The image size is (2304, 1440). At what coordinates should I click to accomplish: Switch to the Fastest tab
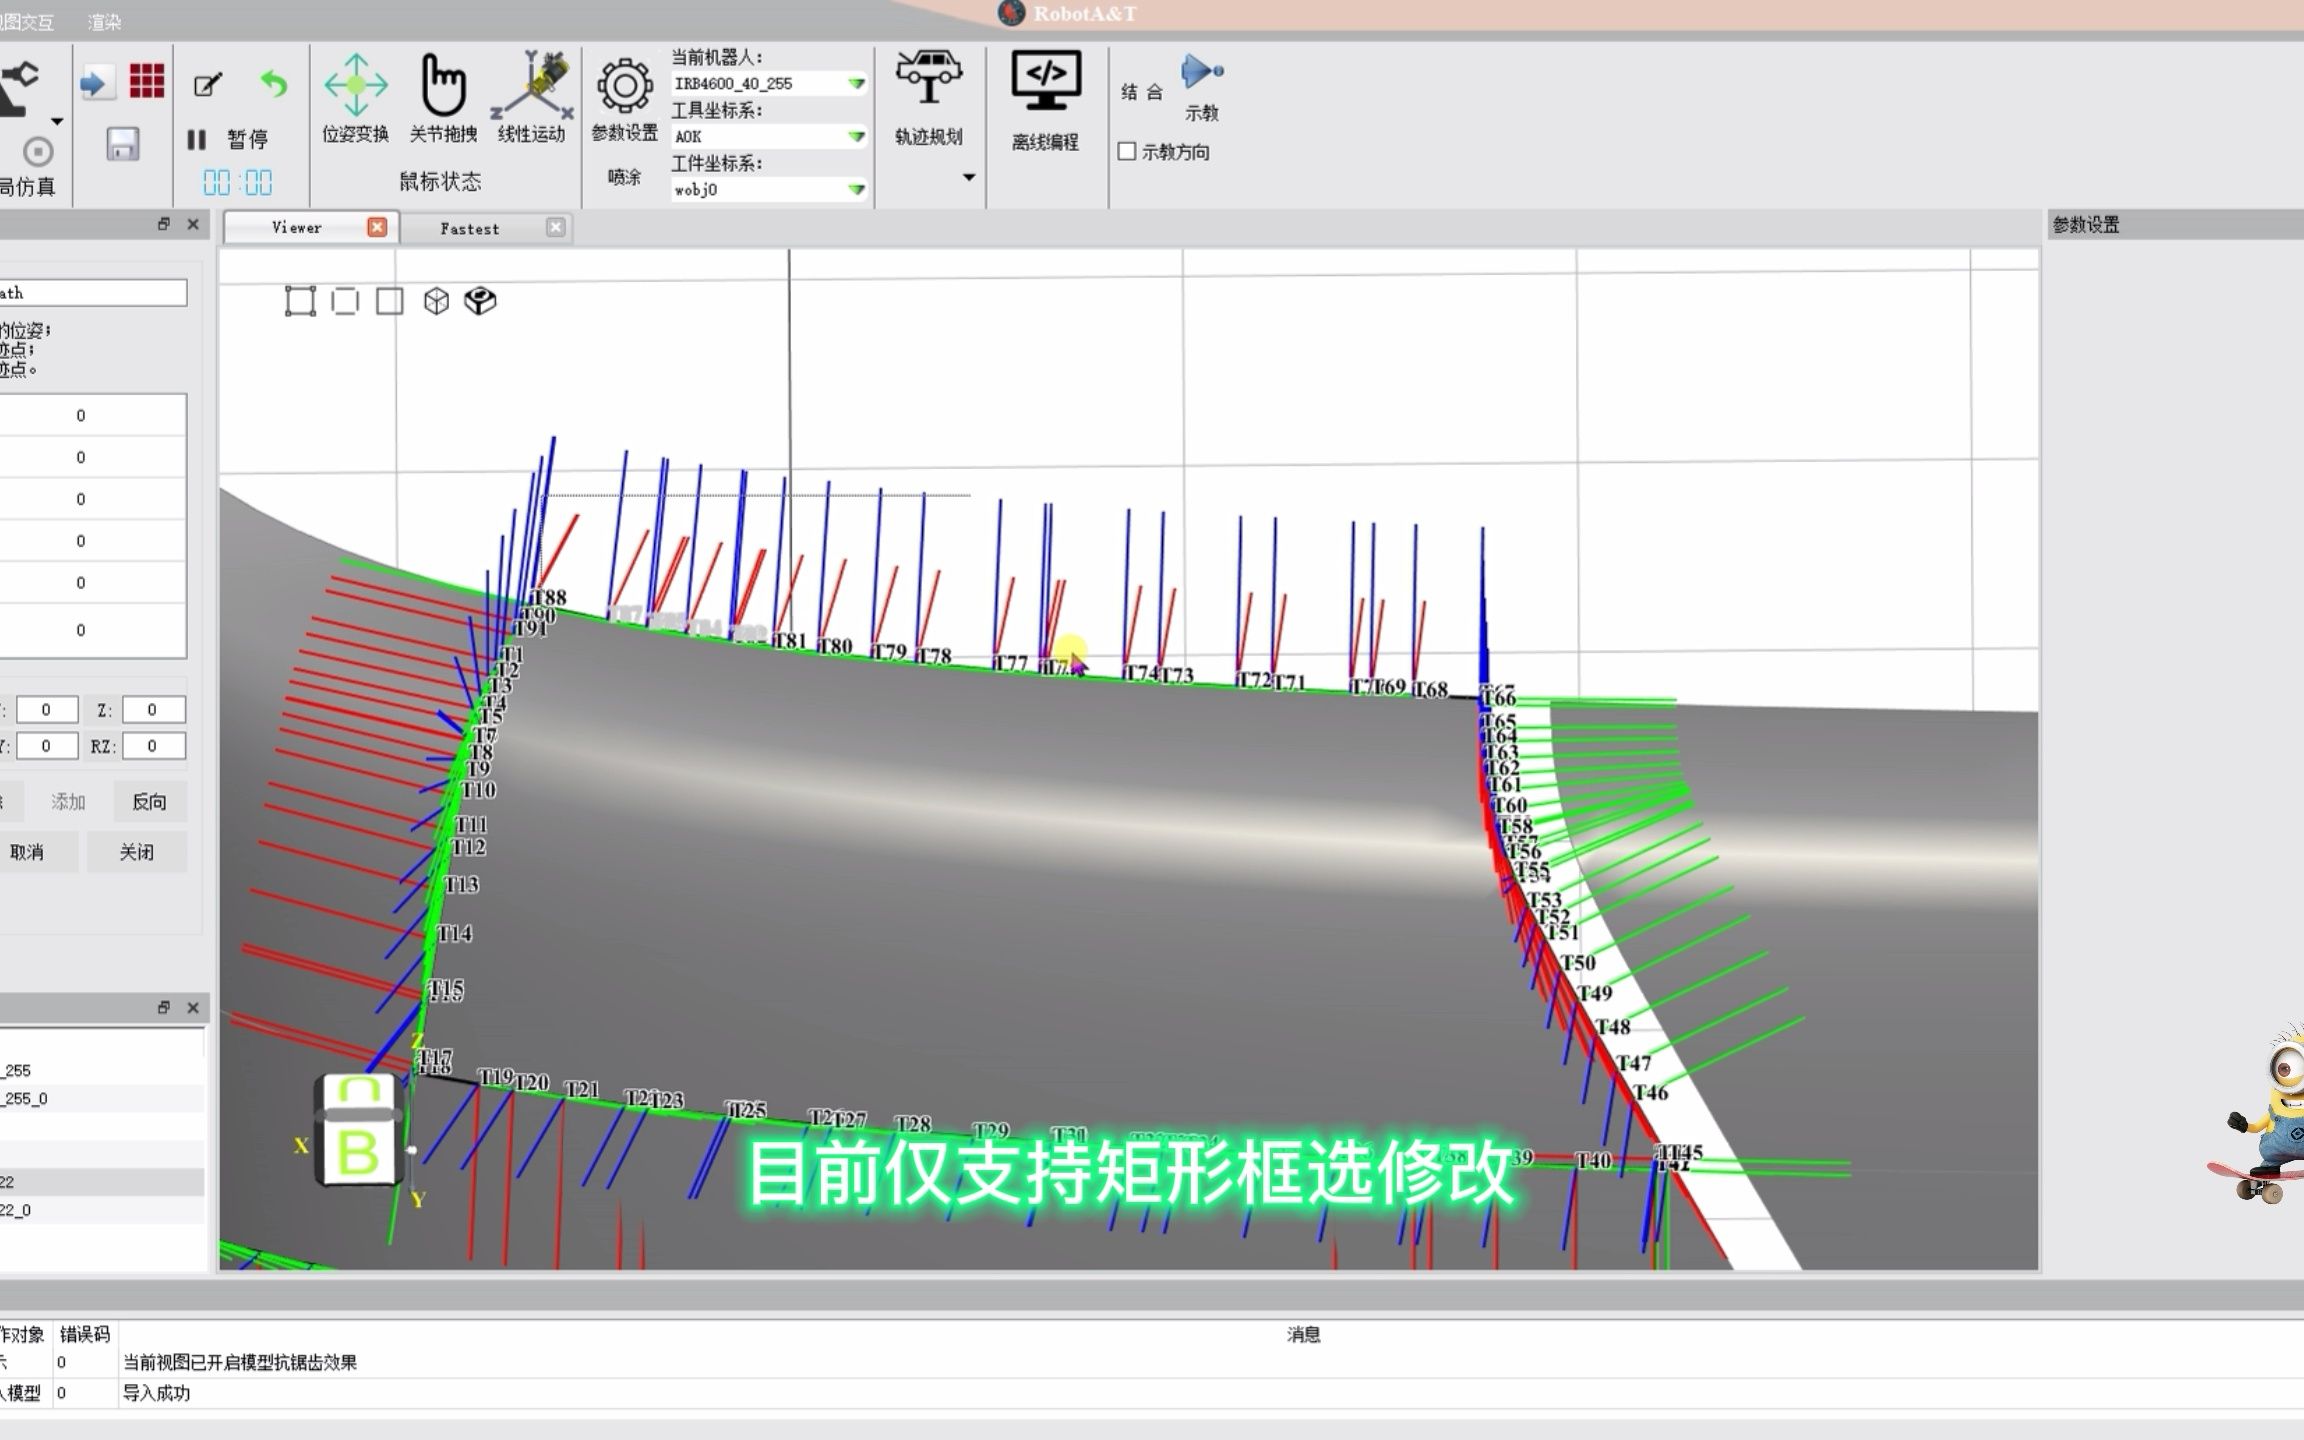pyautogui.click(x=469, y=229)
